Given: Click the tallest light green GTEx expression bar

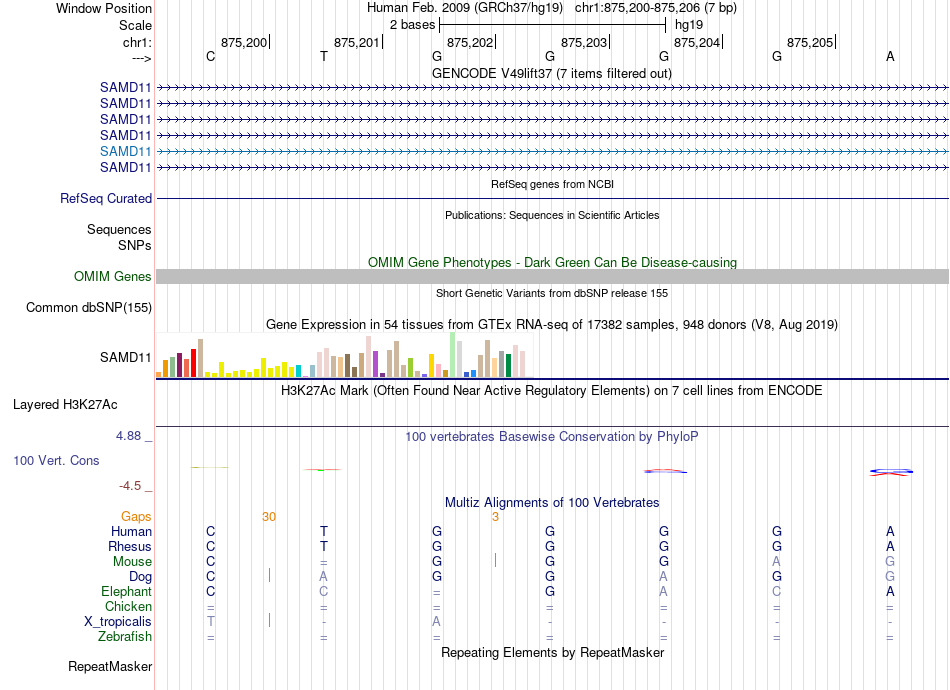Looking at the screenshot, I should tap(453, 355).
